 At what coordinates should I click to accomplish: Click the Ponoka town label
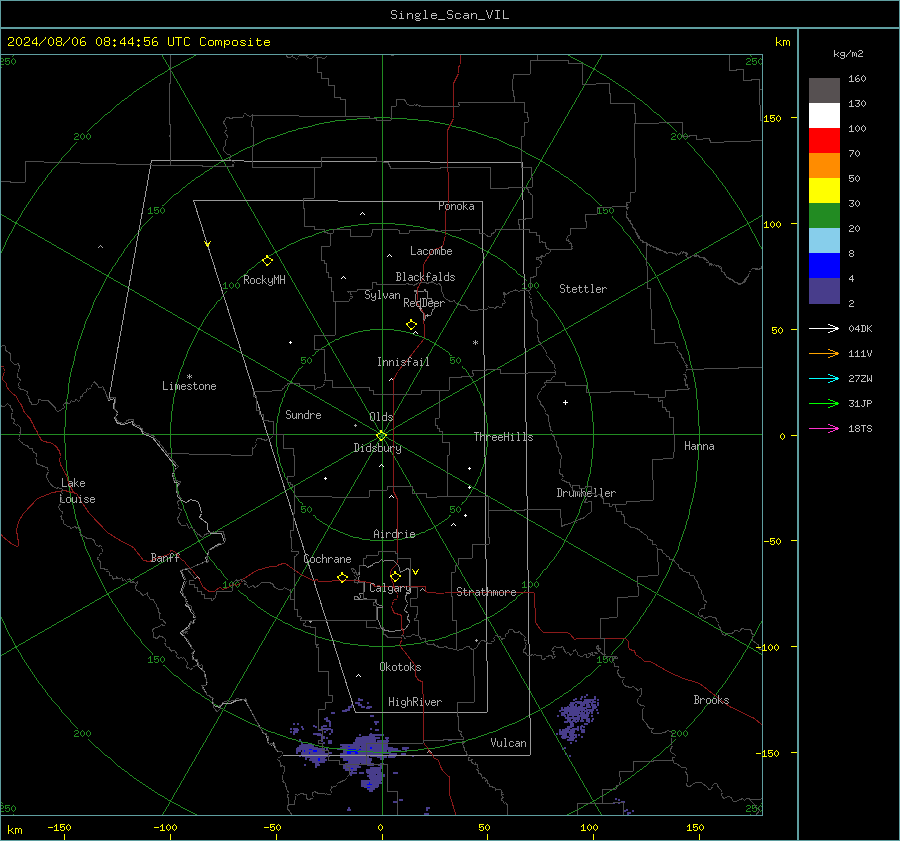456,206
